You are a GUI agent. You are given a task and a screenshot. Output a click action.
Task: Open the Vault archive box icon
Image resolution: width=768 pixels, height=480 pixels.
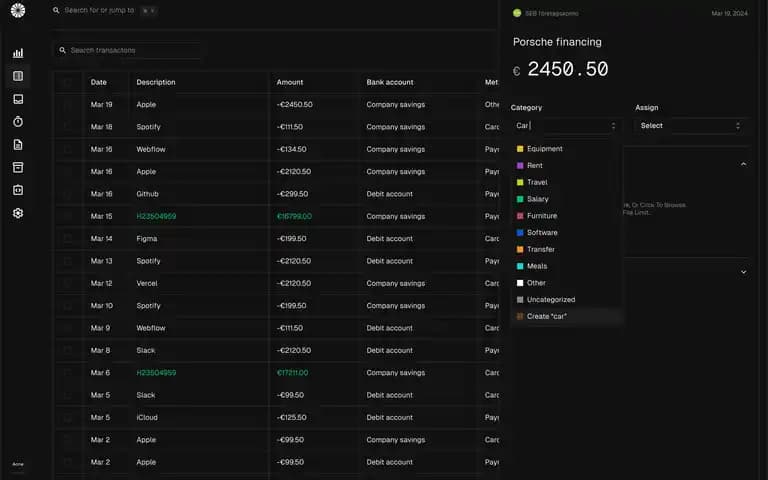click(18, 168)
